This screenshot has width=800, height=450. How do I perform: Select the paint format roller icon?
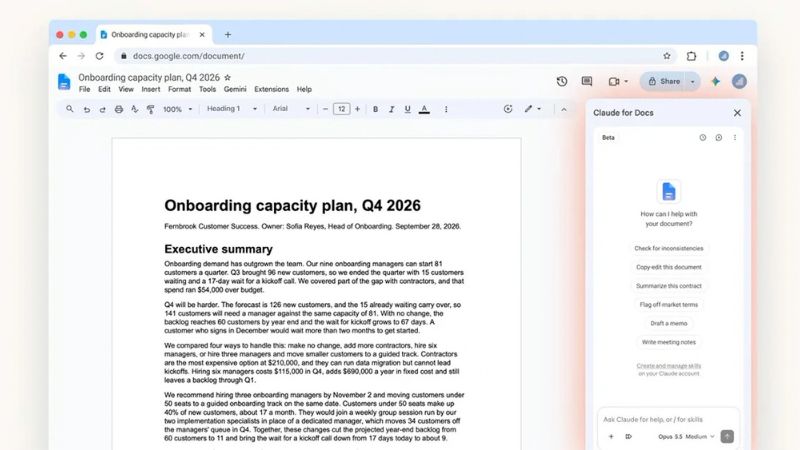151,109
